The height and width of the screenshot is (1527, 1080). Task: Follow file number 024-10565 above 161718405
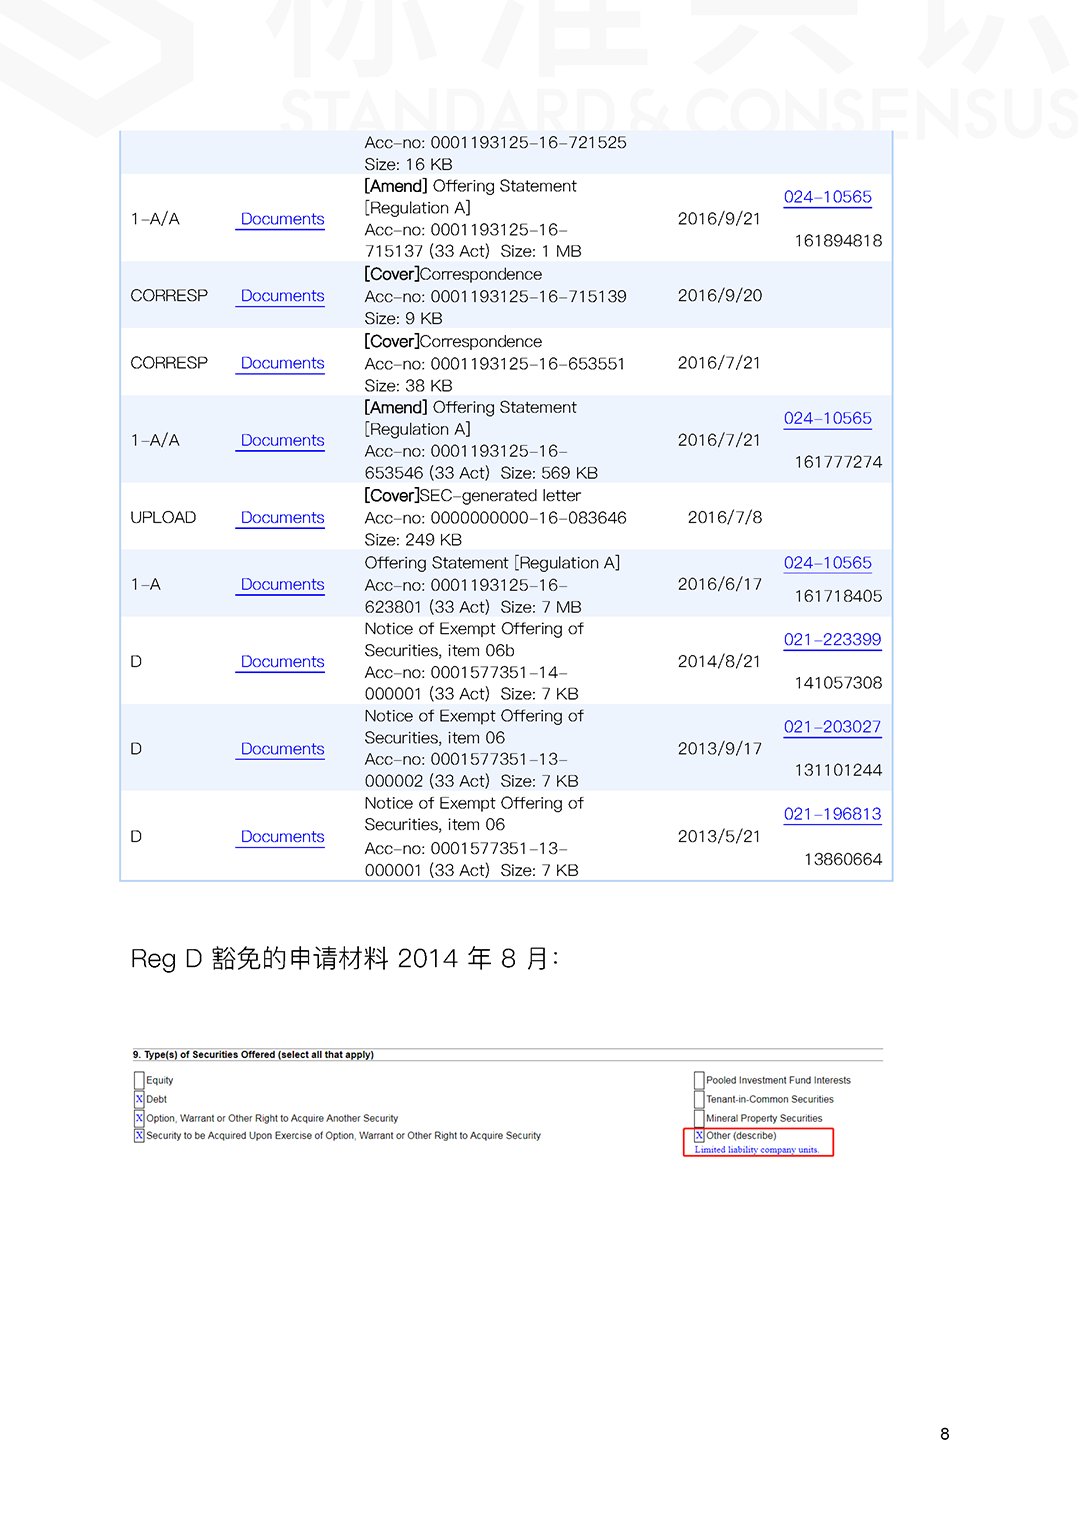[x=827, y=563]
